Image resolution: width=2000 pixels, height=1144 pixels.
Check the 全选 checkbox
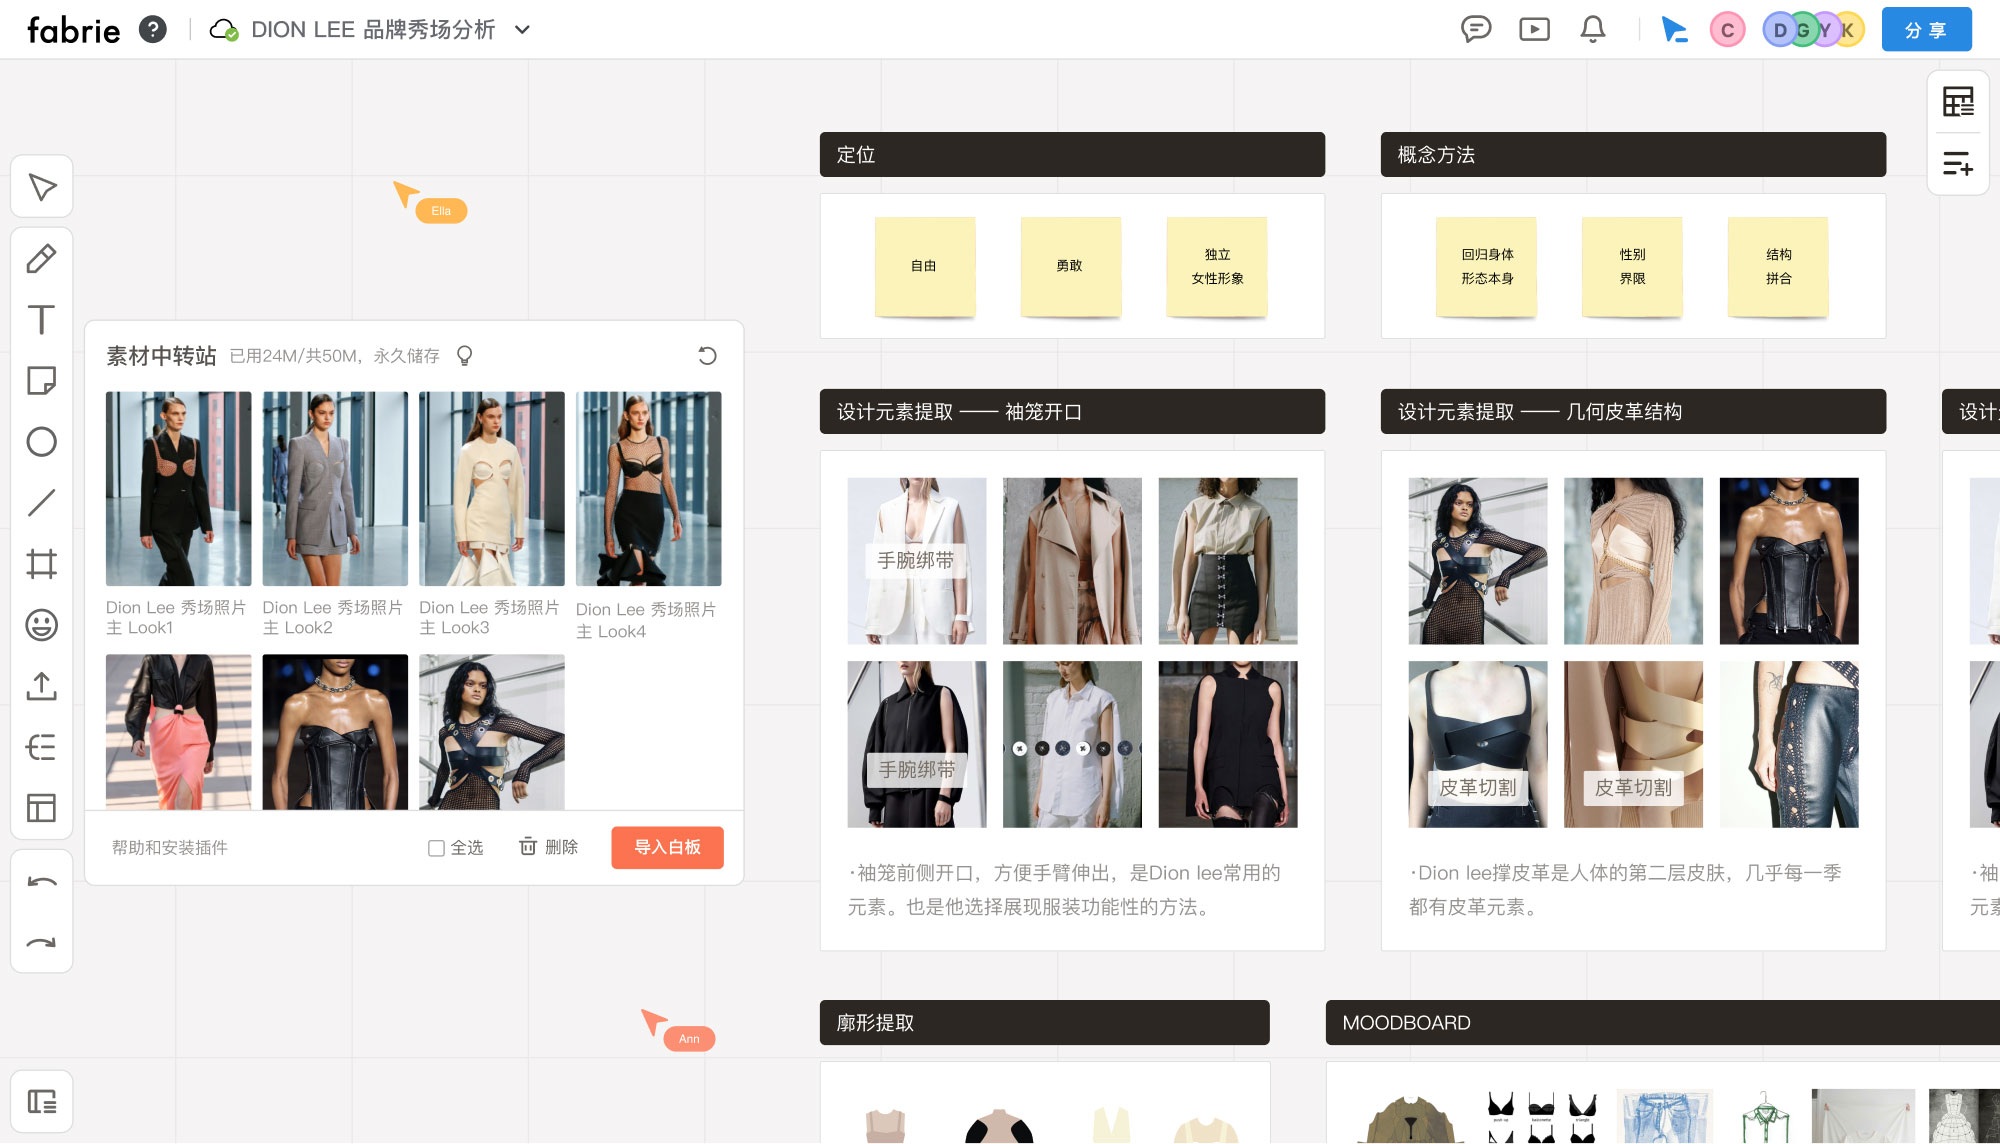click(x=436, y=848)
